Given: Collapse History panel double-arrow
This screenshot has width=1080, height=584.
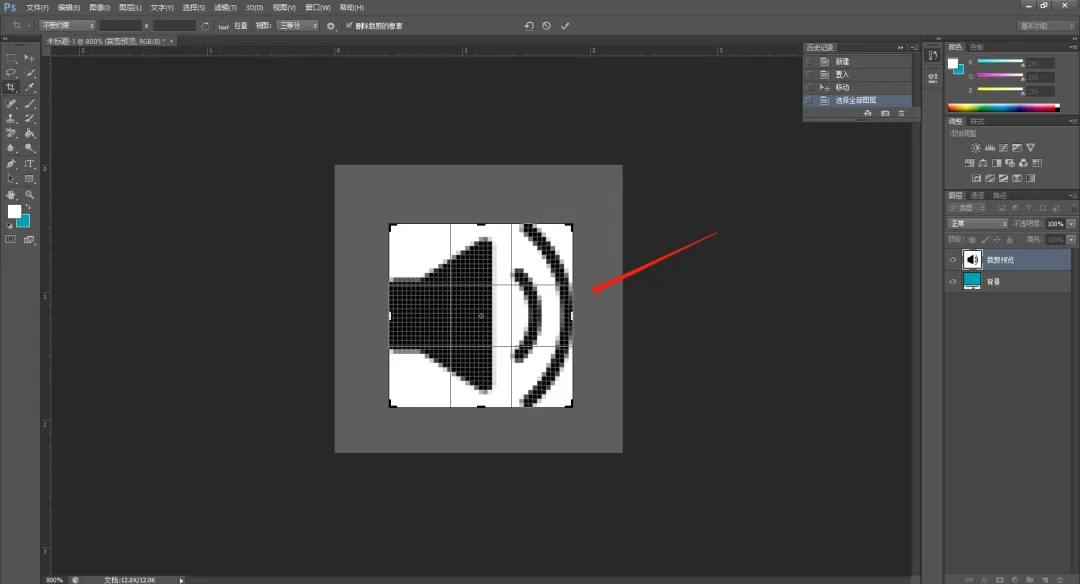Looking at the screenshot, I should pyautogui.click(x=900, y=48).
